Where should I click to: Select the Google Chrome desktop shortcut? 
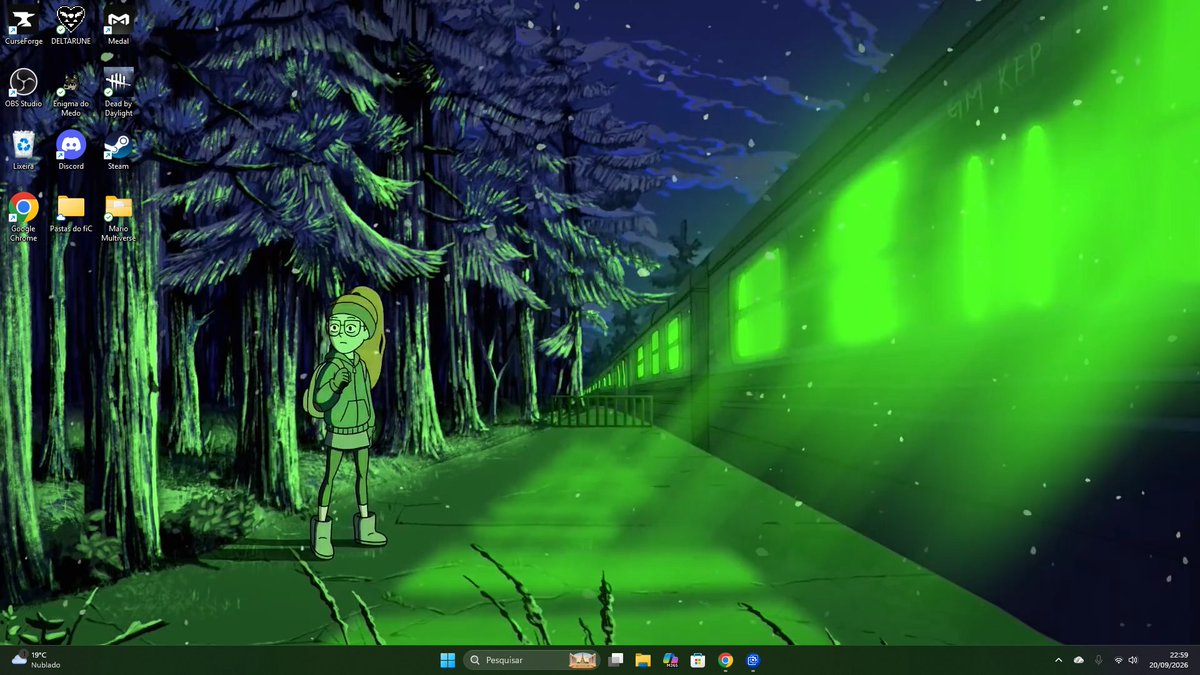click(23, 217)
